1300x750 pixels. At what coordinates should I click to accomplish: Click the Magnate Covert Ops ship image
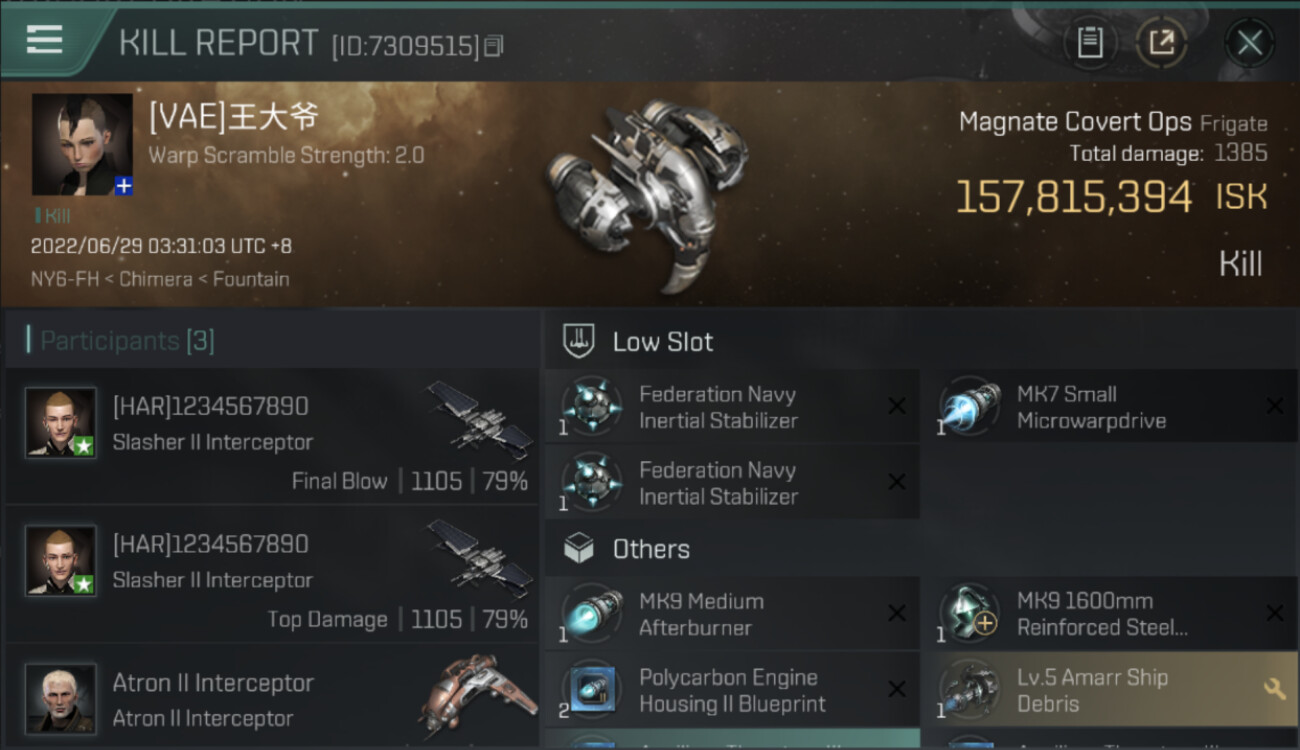click(x=645, y=190)
